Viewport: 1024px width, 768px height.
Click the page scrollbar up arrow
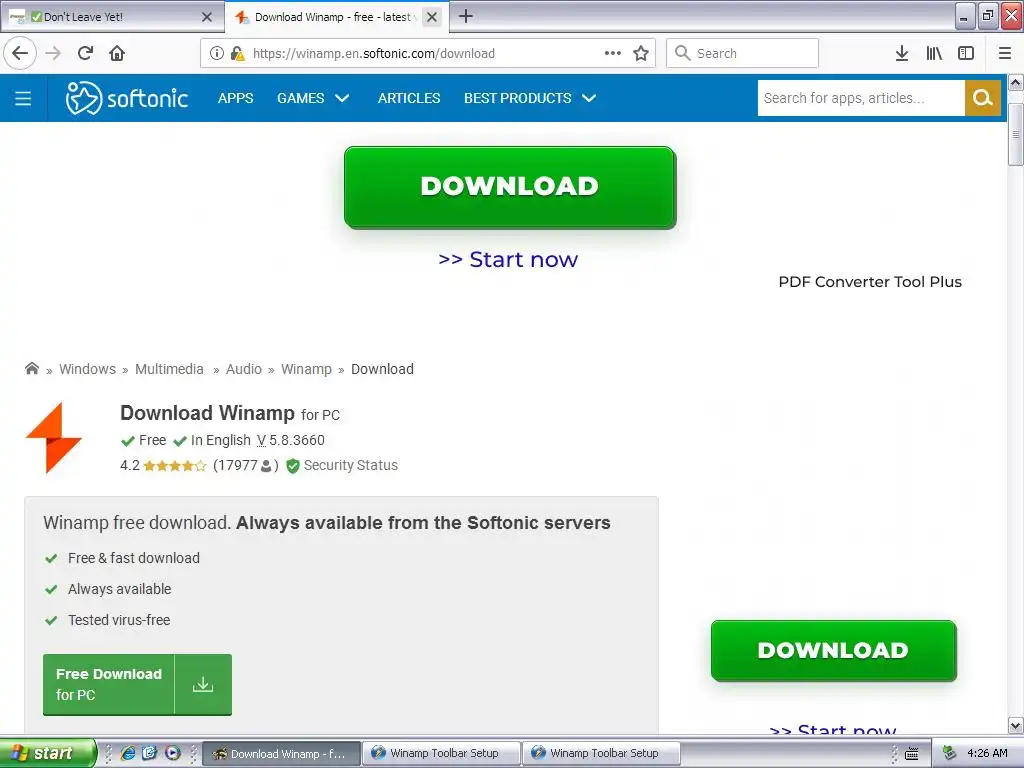pyautogui.click(x=1016, y=82)
